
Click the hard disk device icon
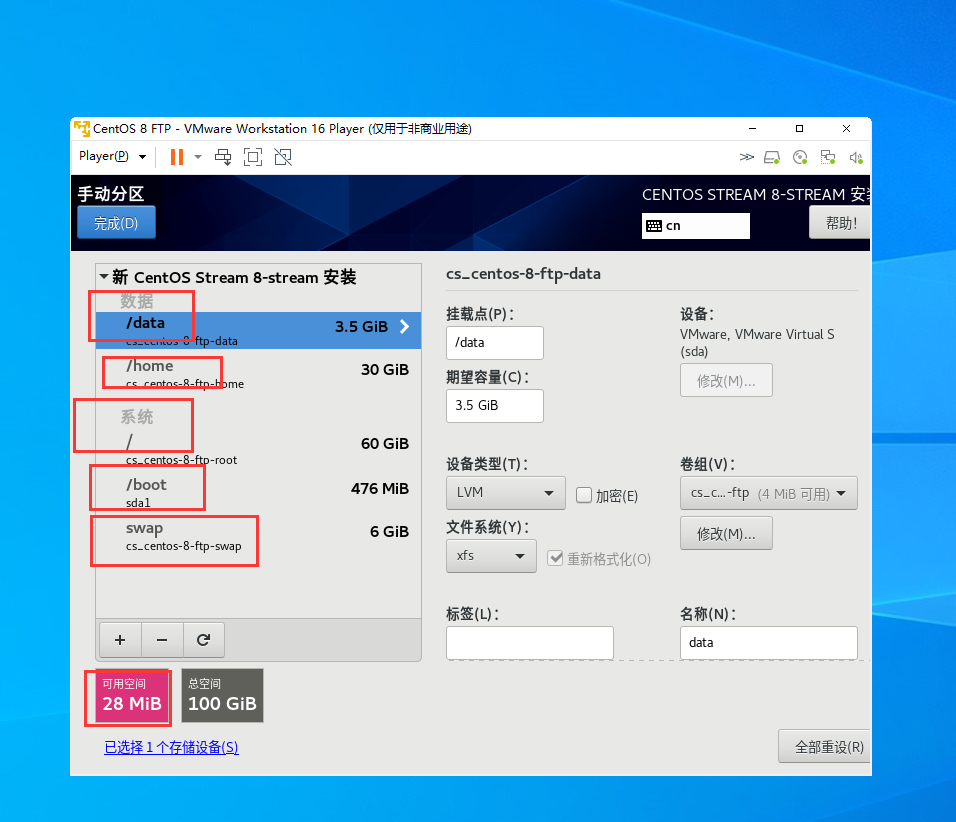tap(772, 158)
